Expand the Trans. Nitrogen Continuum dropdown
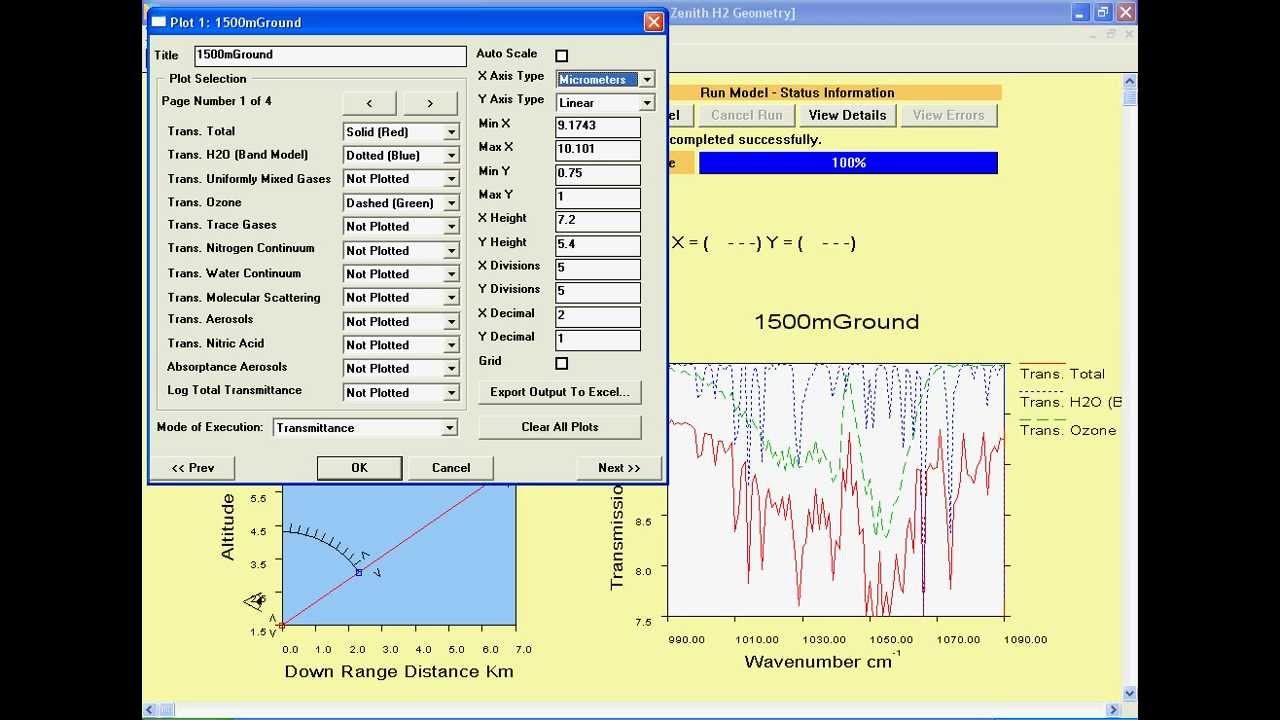The height and width of the screenshot is (720, 1280). (451, 251)
